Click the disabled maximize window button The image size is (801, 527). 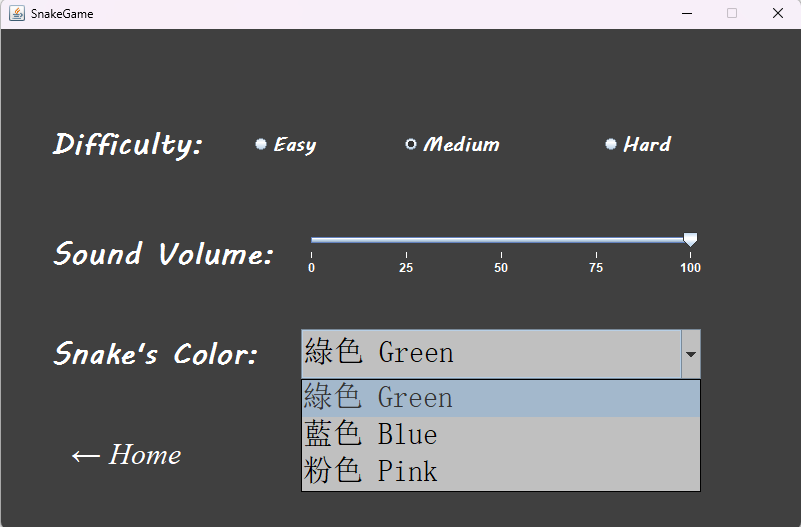tap(732, 13)
